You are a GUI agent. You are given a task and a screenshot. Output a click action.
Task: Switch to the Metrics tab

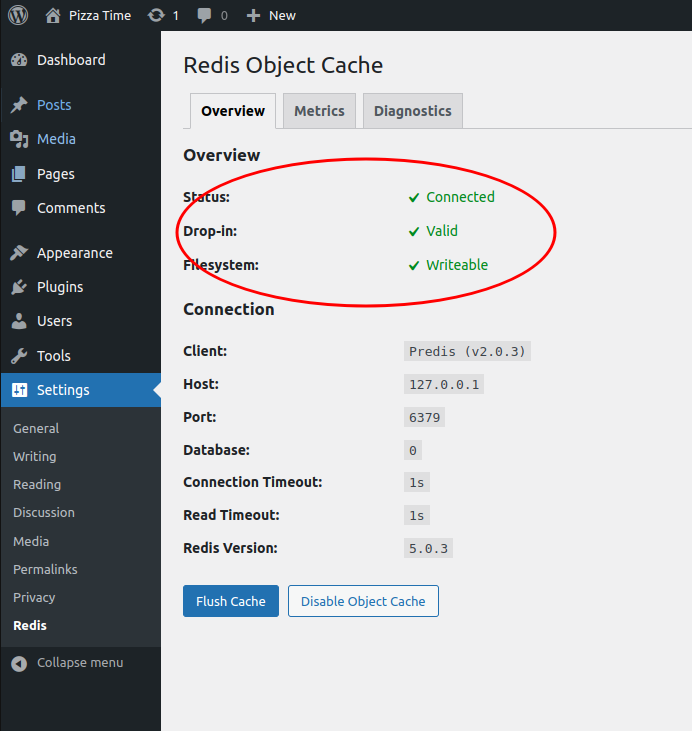pyautogui.click(x=319, y=111)
